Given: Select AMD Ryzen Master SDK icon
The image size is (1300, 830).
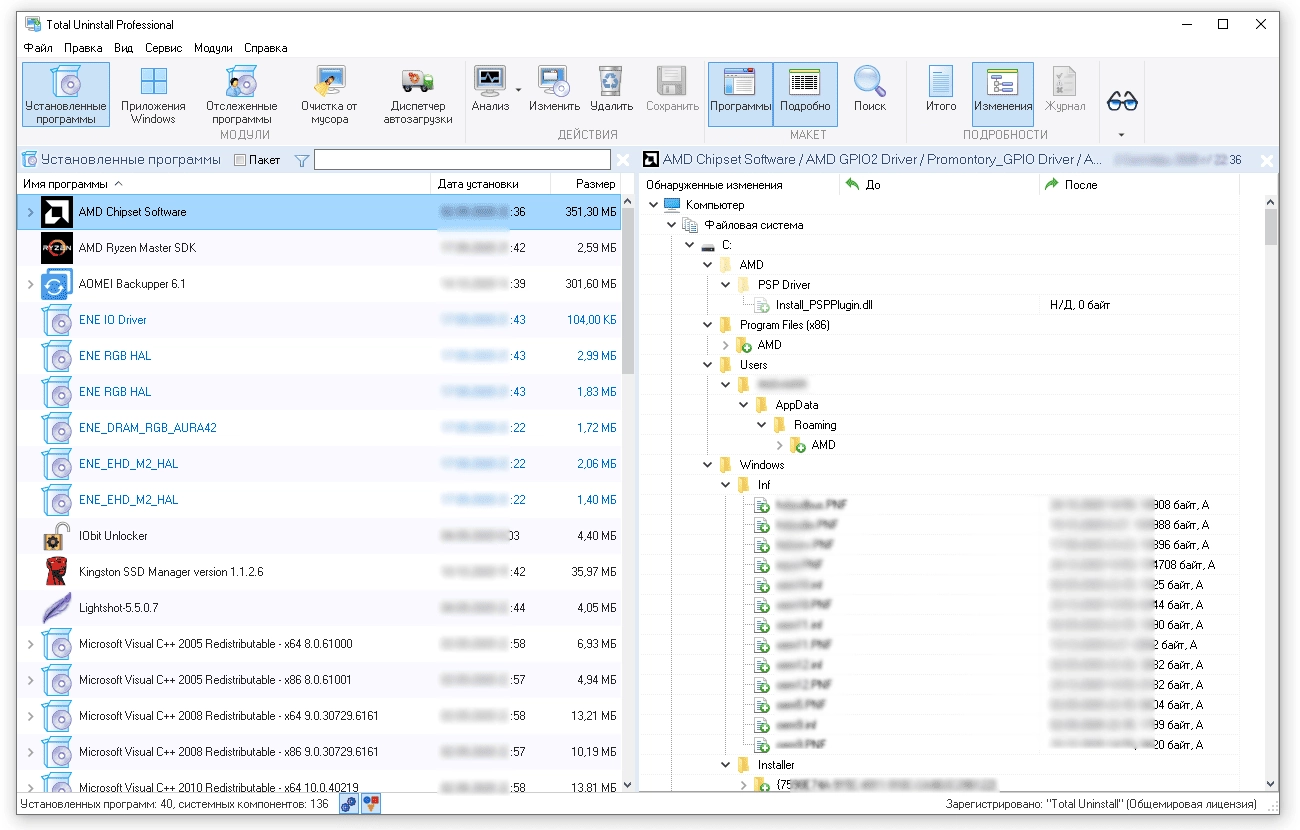Looking at the screenshot, I should click(57, 248).
